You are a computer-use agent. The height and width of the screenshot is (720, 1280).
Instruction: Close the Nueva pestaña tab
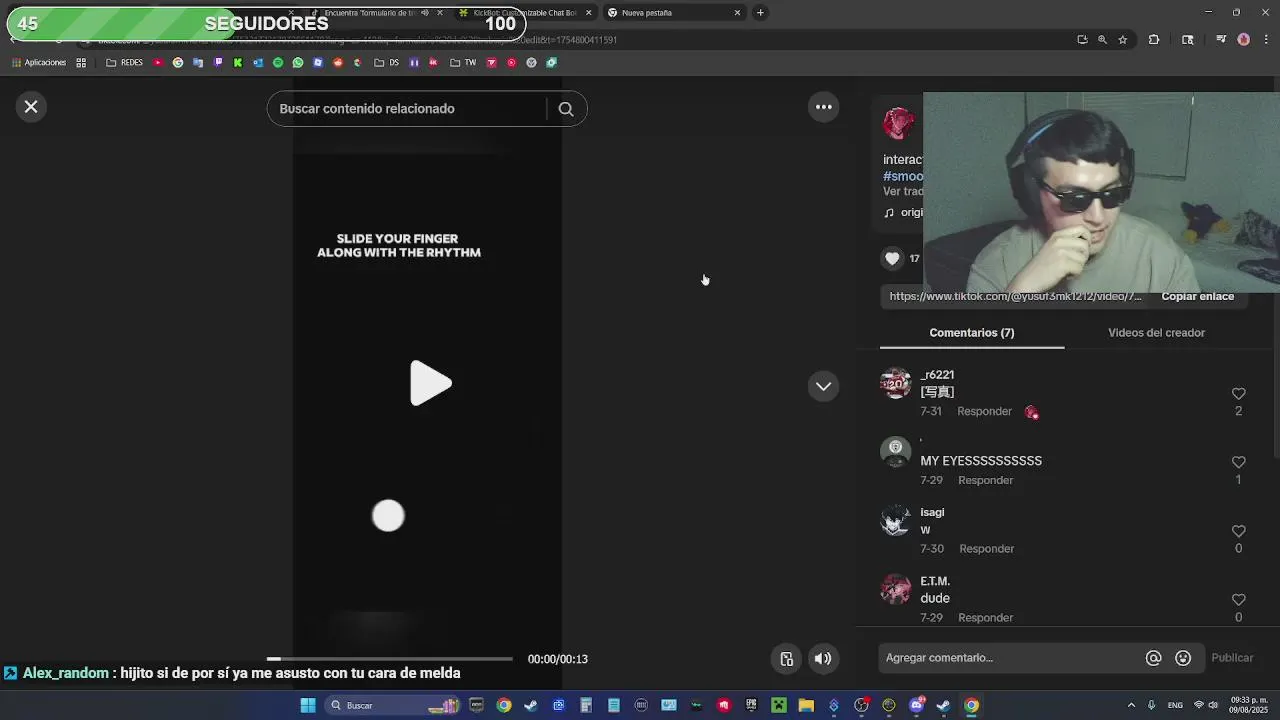[x=737, y=13]
